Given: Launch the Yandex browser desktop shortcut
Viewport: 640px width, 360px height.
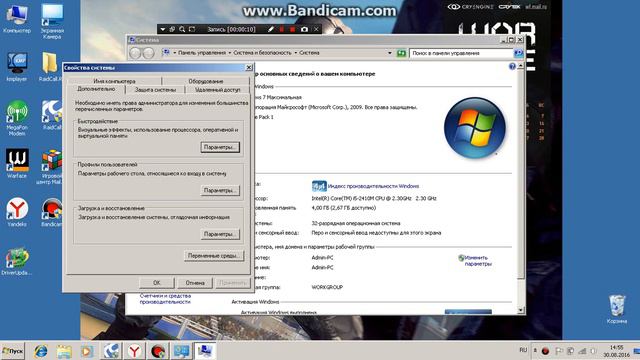Looking at the screenshot, I should pyautogui.click(x=17, y=212).
